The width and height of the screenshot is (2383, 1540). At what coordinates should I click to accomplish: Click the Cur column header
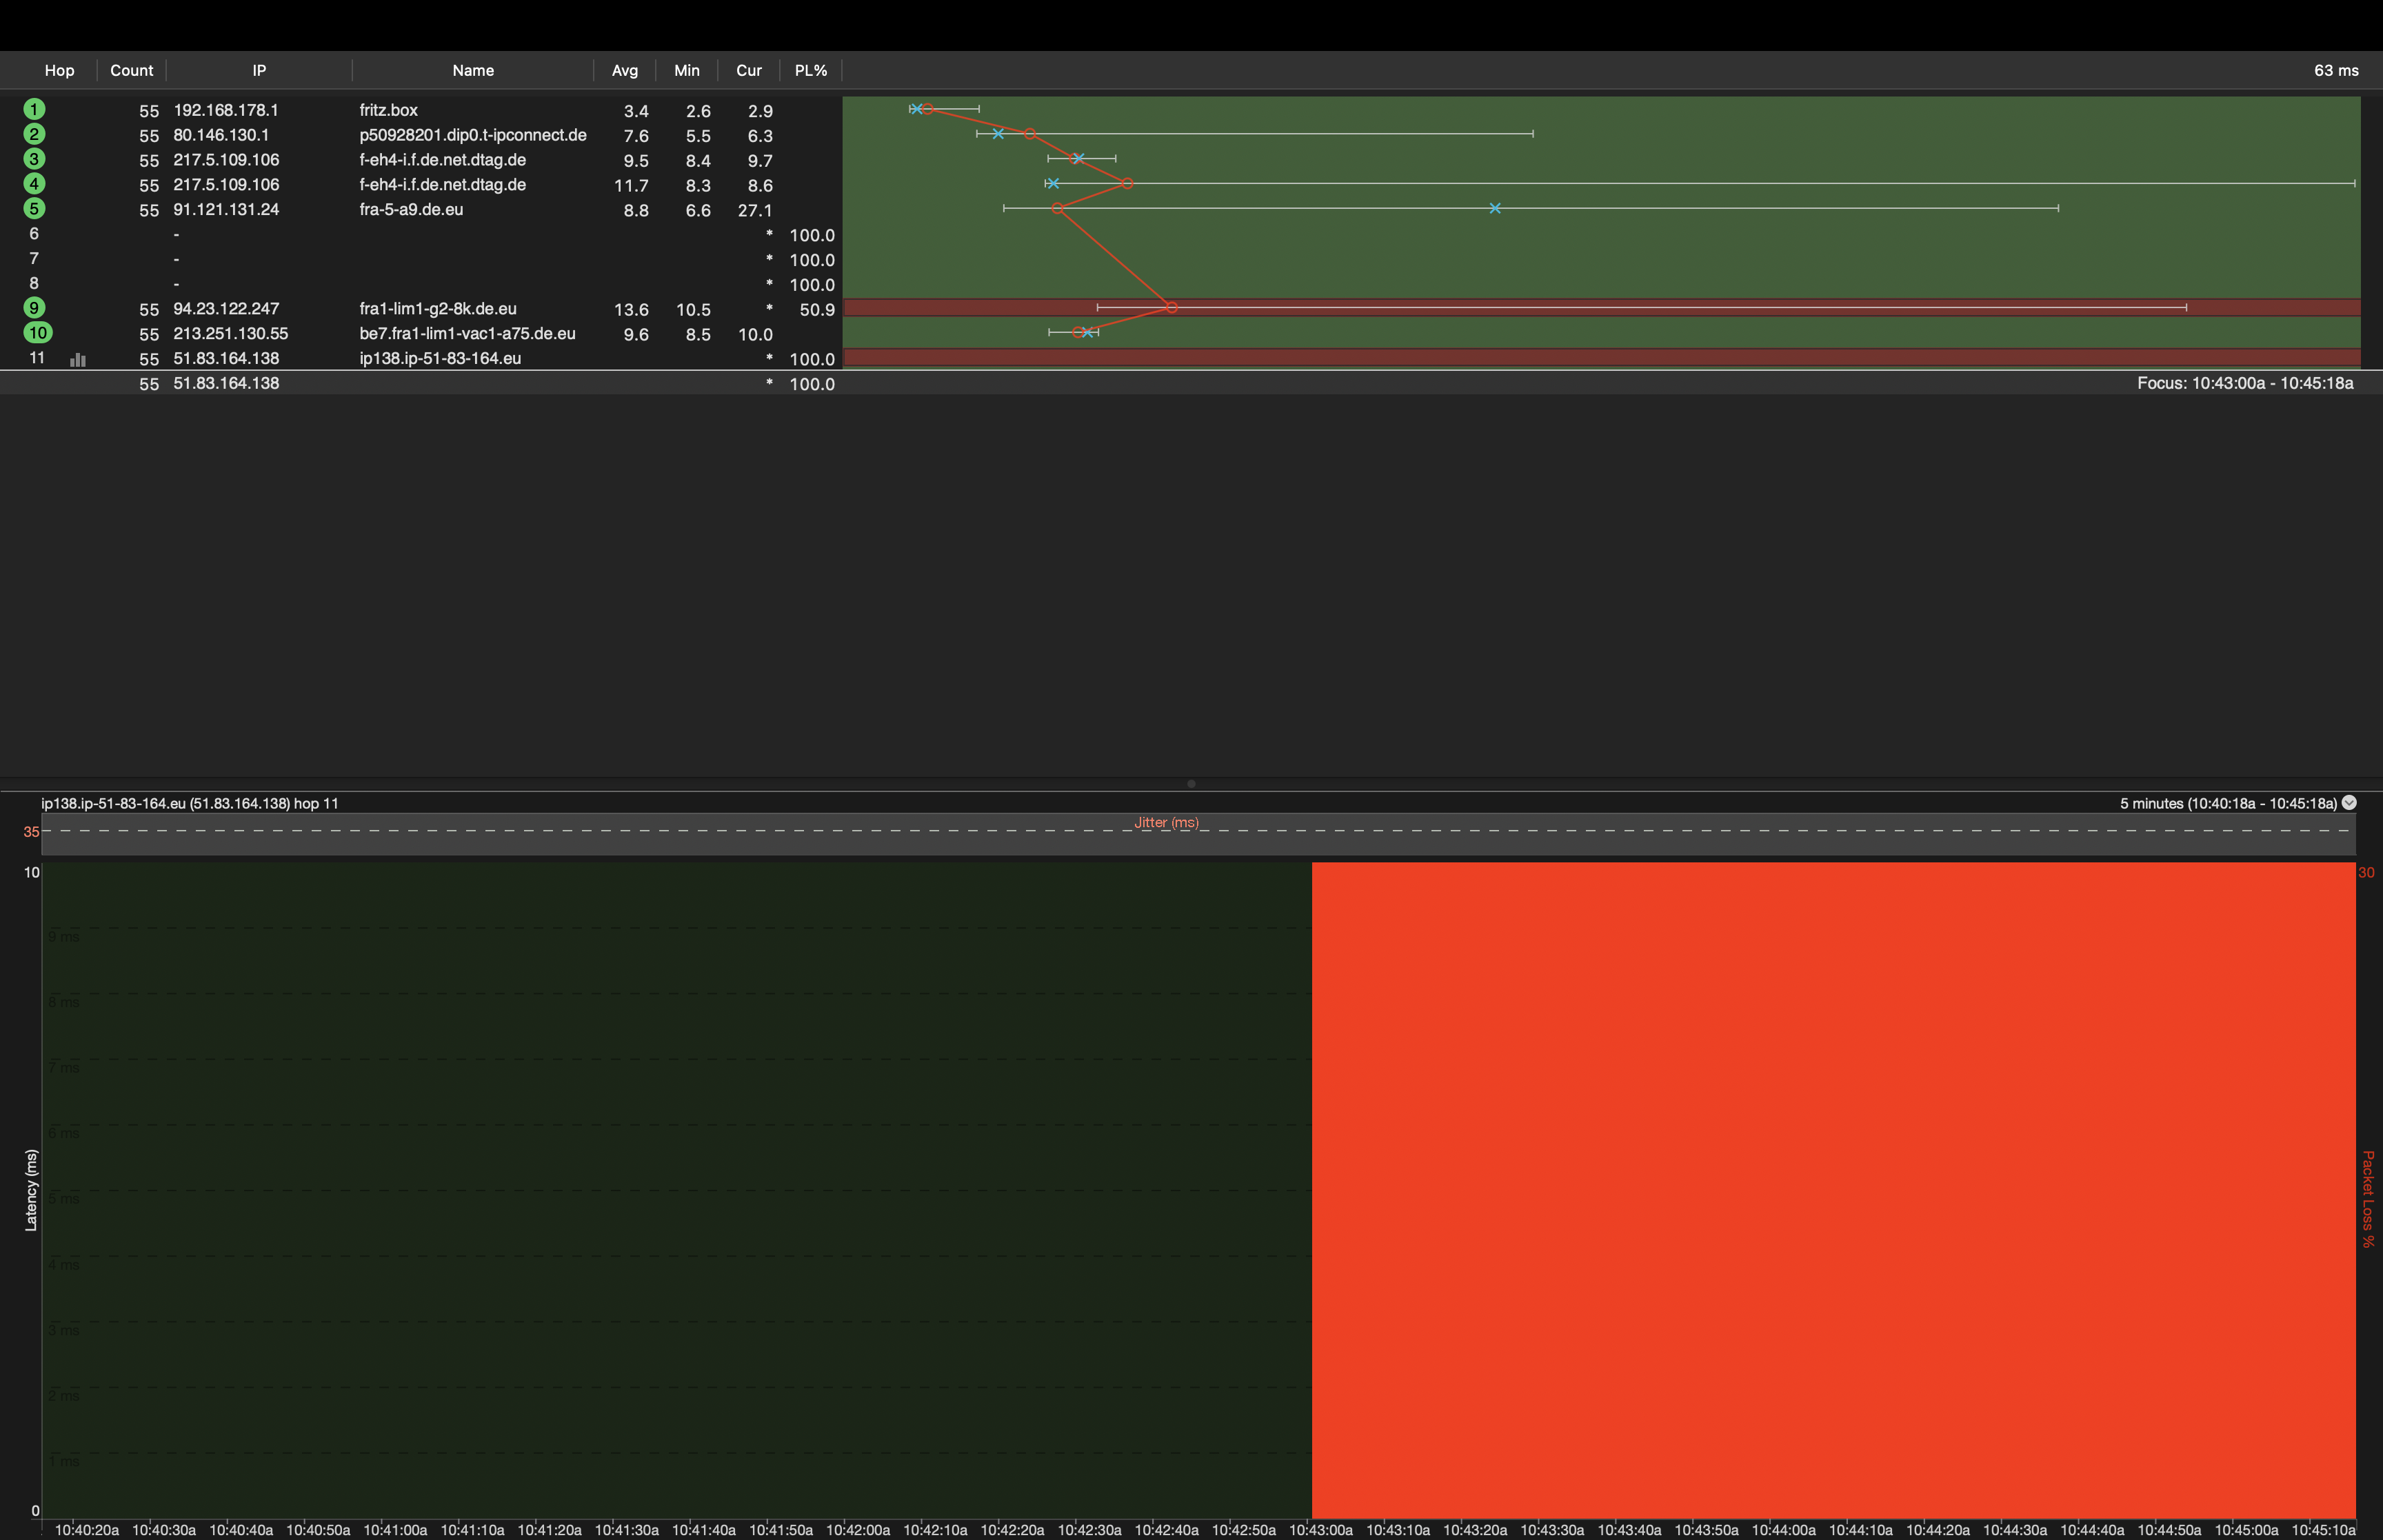click(x=749, y=70)
